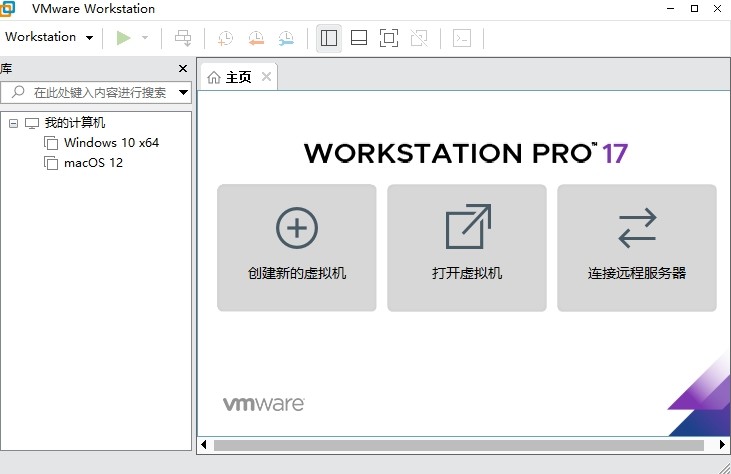The width and height of the screenshot is (731, 474).
Task: Click the VMware Workstation title bar icon
Action: [x=7, y=8]
